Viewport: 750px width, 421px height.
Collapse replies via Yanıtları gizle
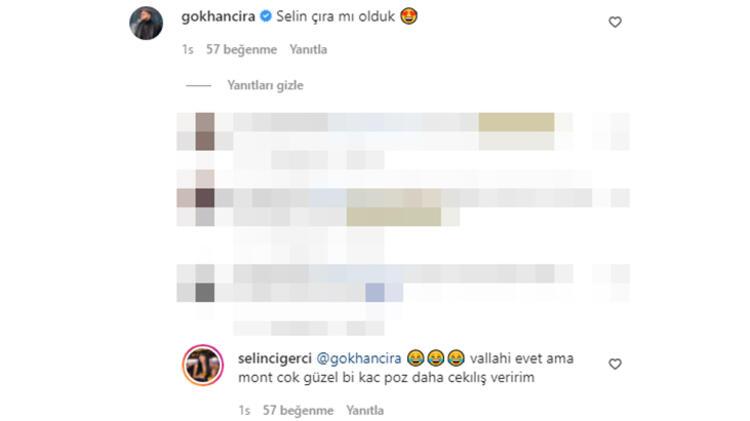click(x=265, y=86)
